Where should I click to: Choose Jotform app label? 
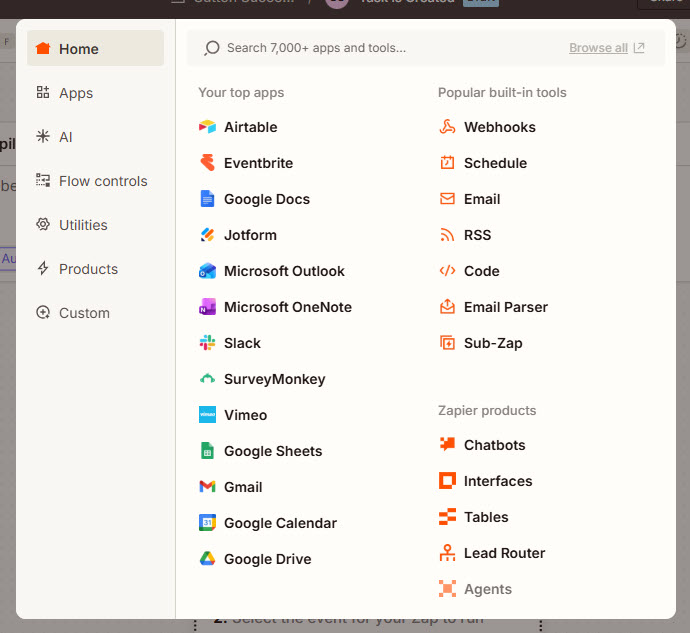tap(250, 235)
